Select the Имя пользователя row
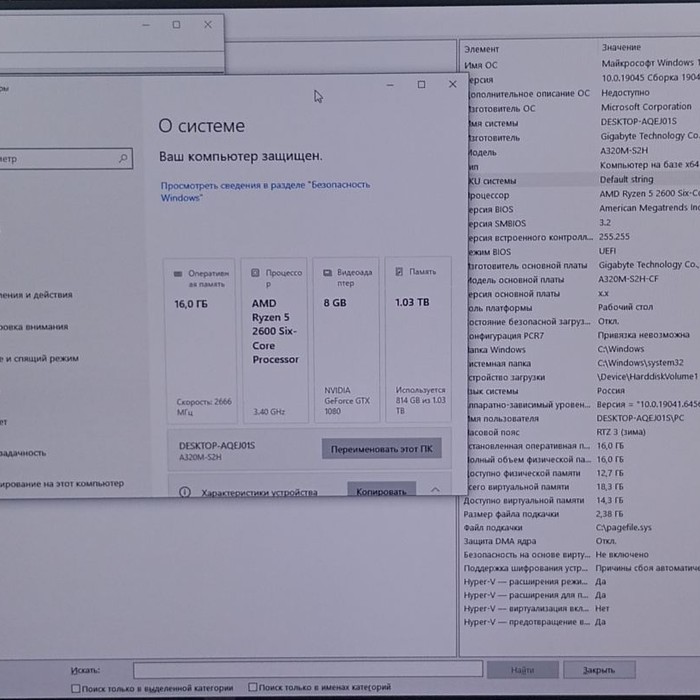The height and width of the screenshot is (700, 700). pyautogui.click(x=583, y=418)
